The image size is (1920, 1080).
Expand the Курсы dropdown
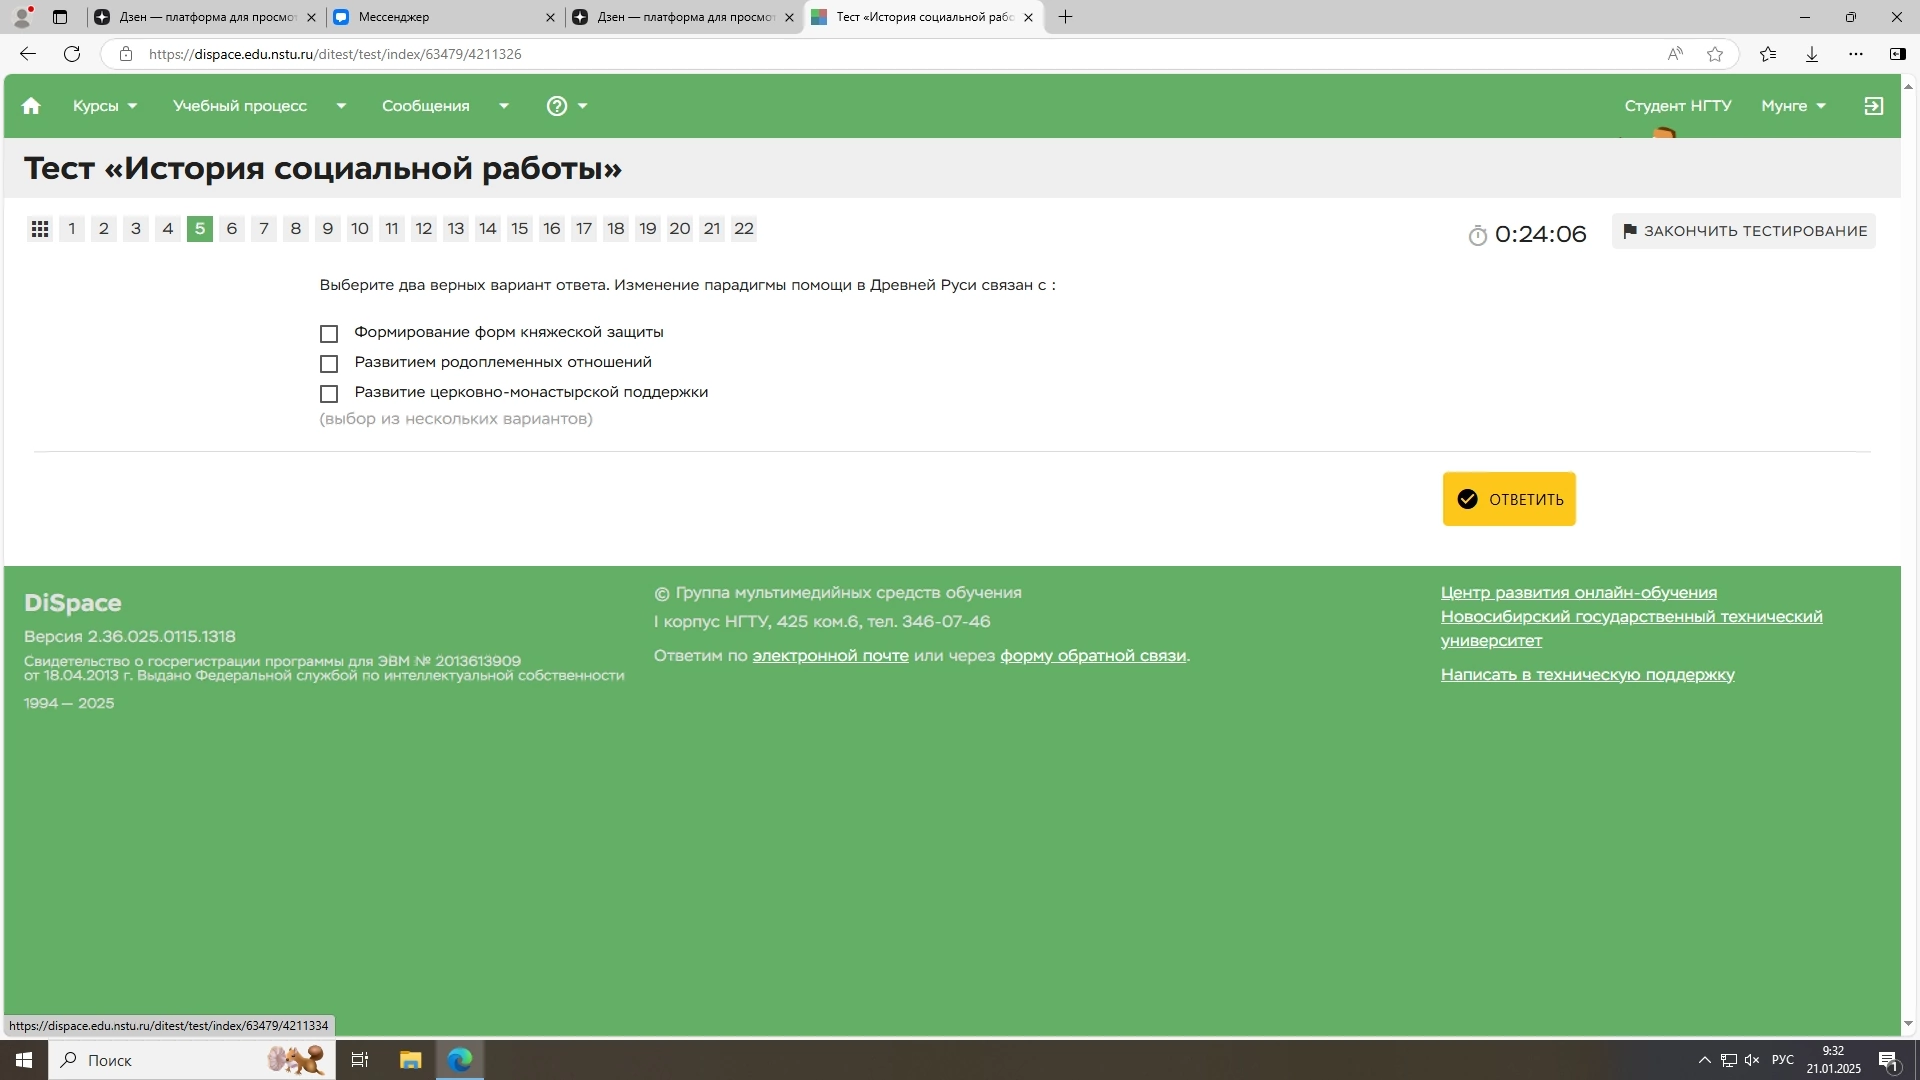coord(105,106)
